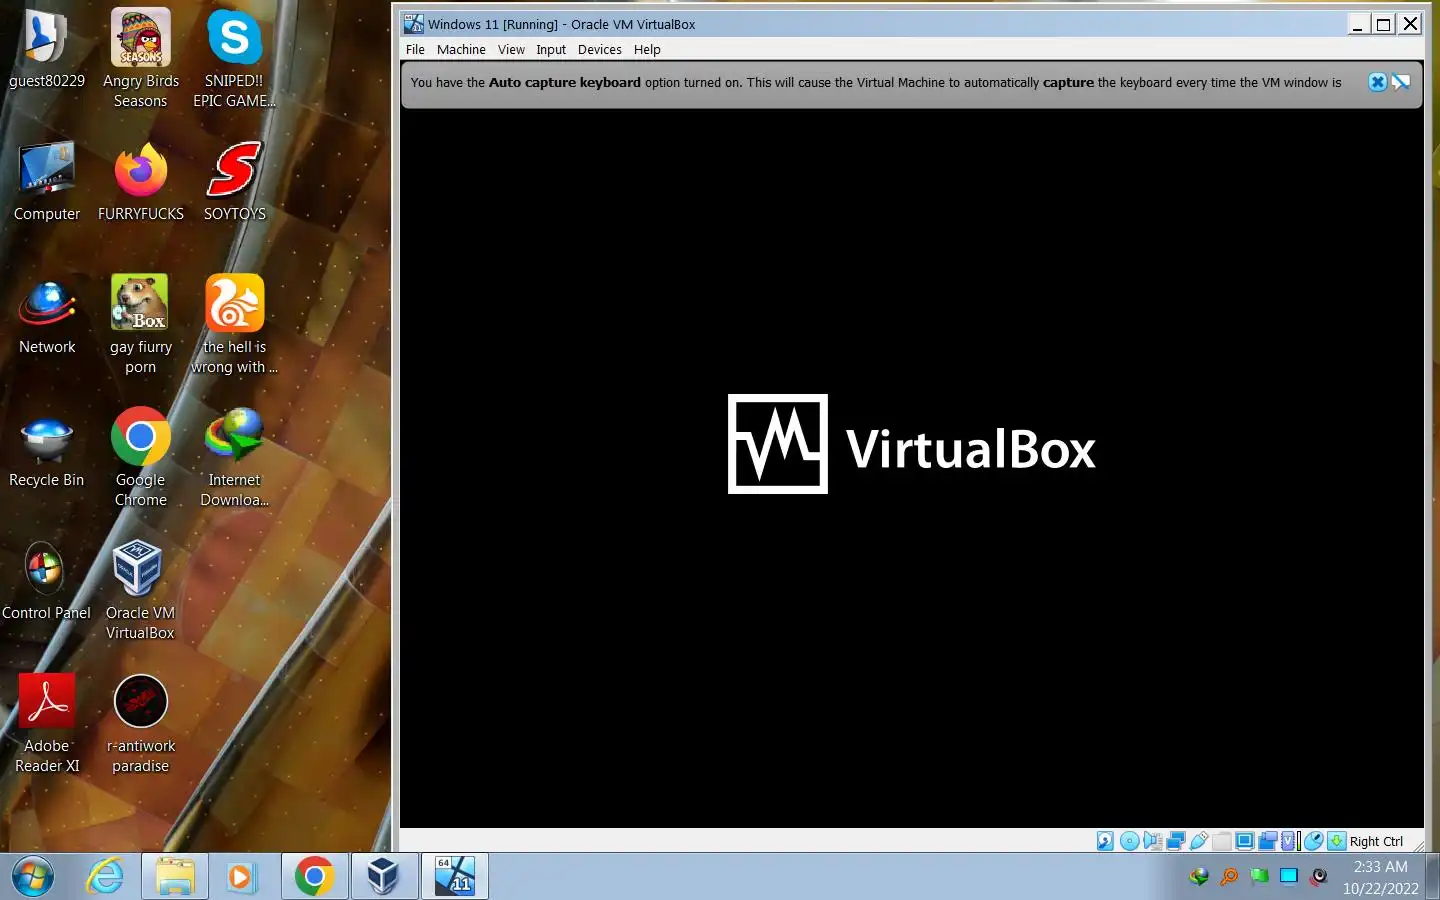1440x900 pixels.
Task: Click the Show desktop strip by the clock
Action: 1433,877
